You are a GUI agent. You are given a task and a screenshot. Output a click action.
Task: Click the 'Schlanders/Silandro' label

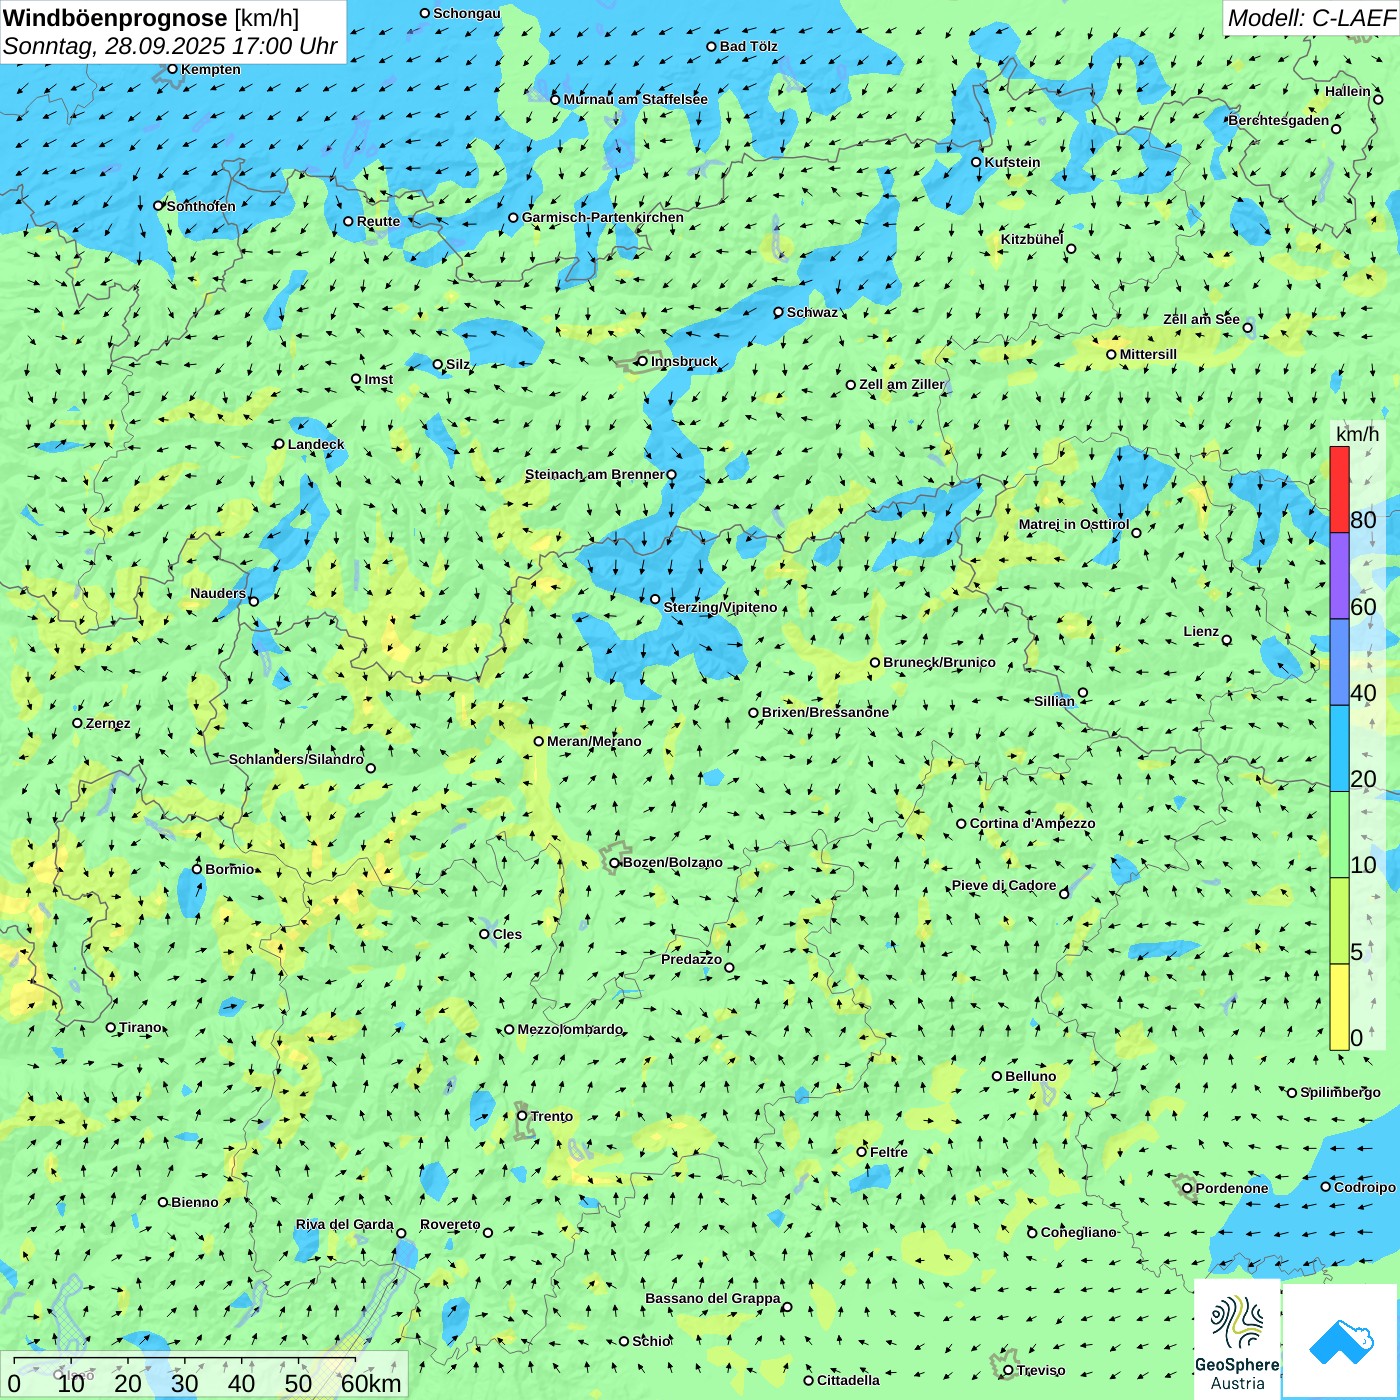[x=296, y=759]
